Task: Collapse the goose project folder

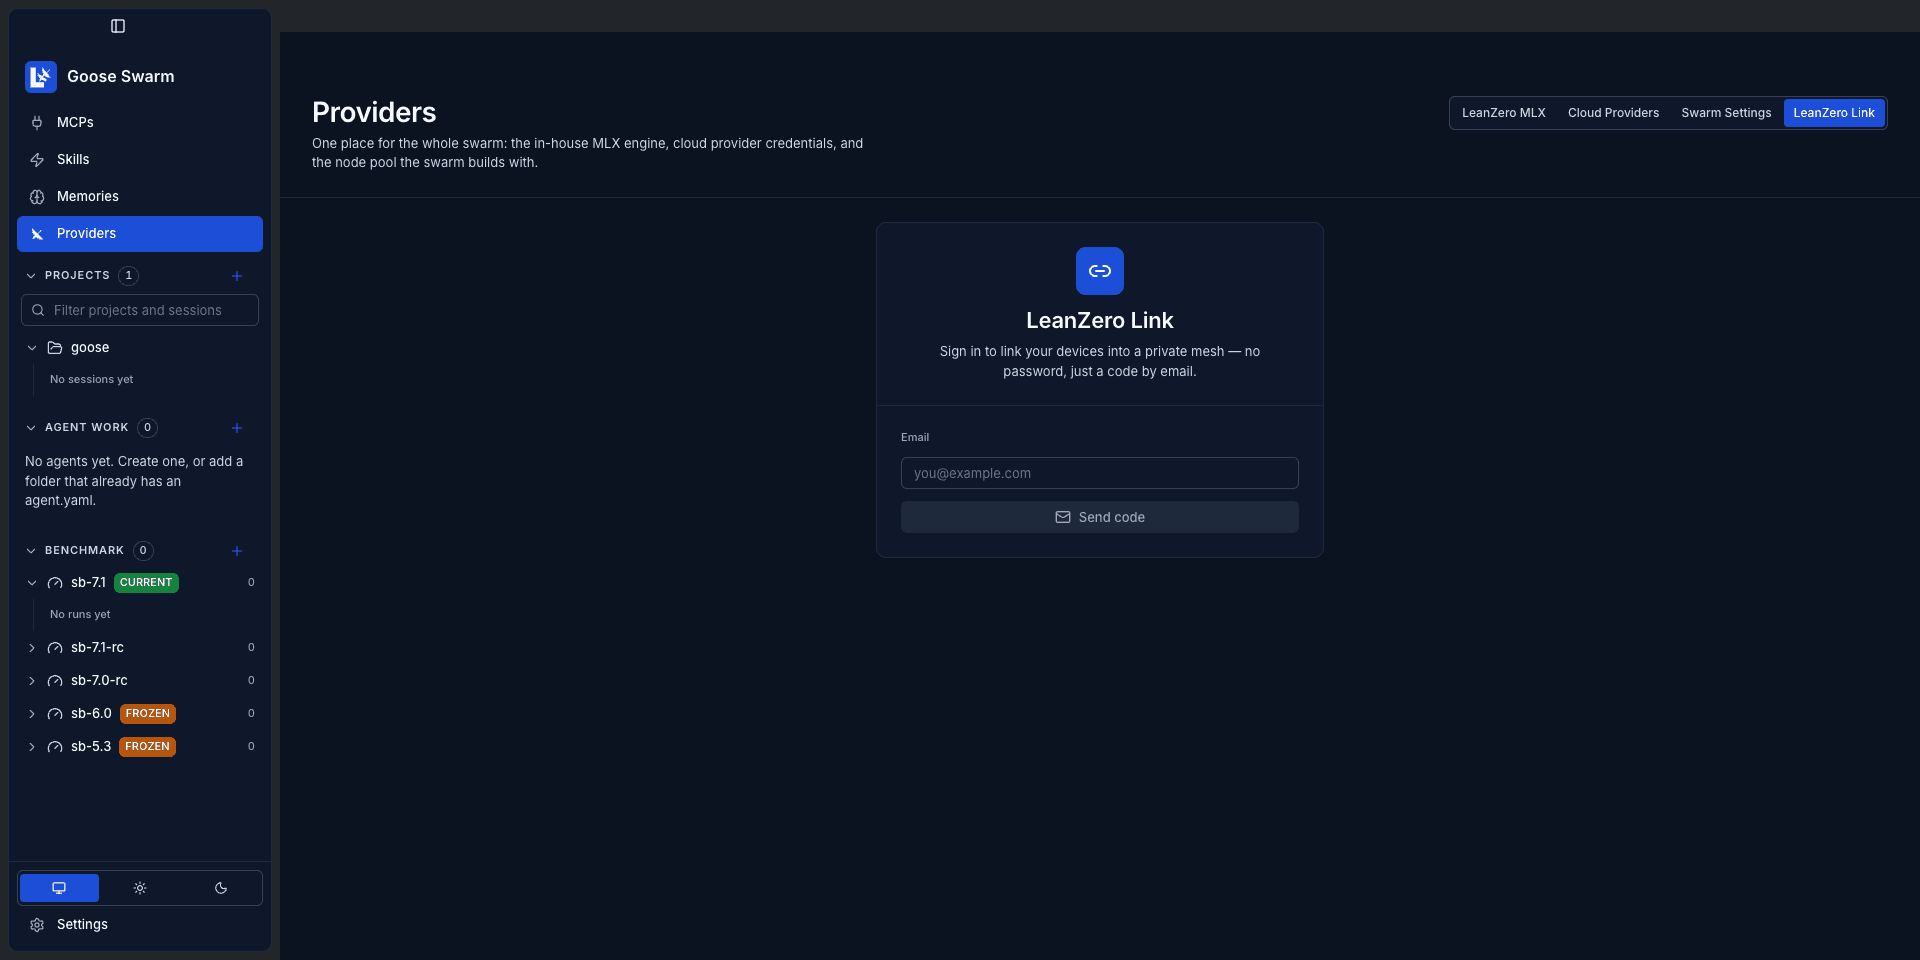Action: [32, 348]
